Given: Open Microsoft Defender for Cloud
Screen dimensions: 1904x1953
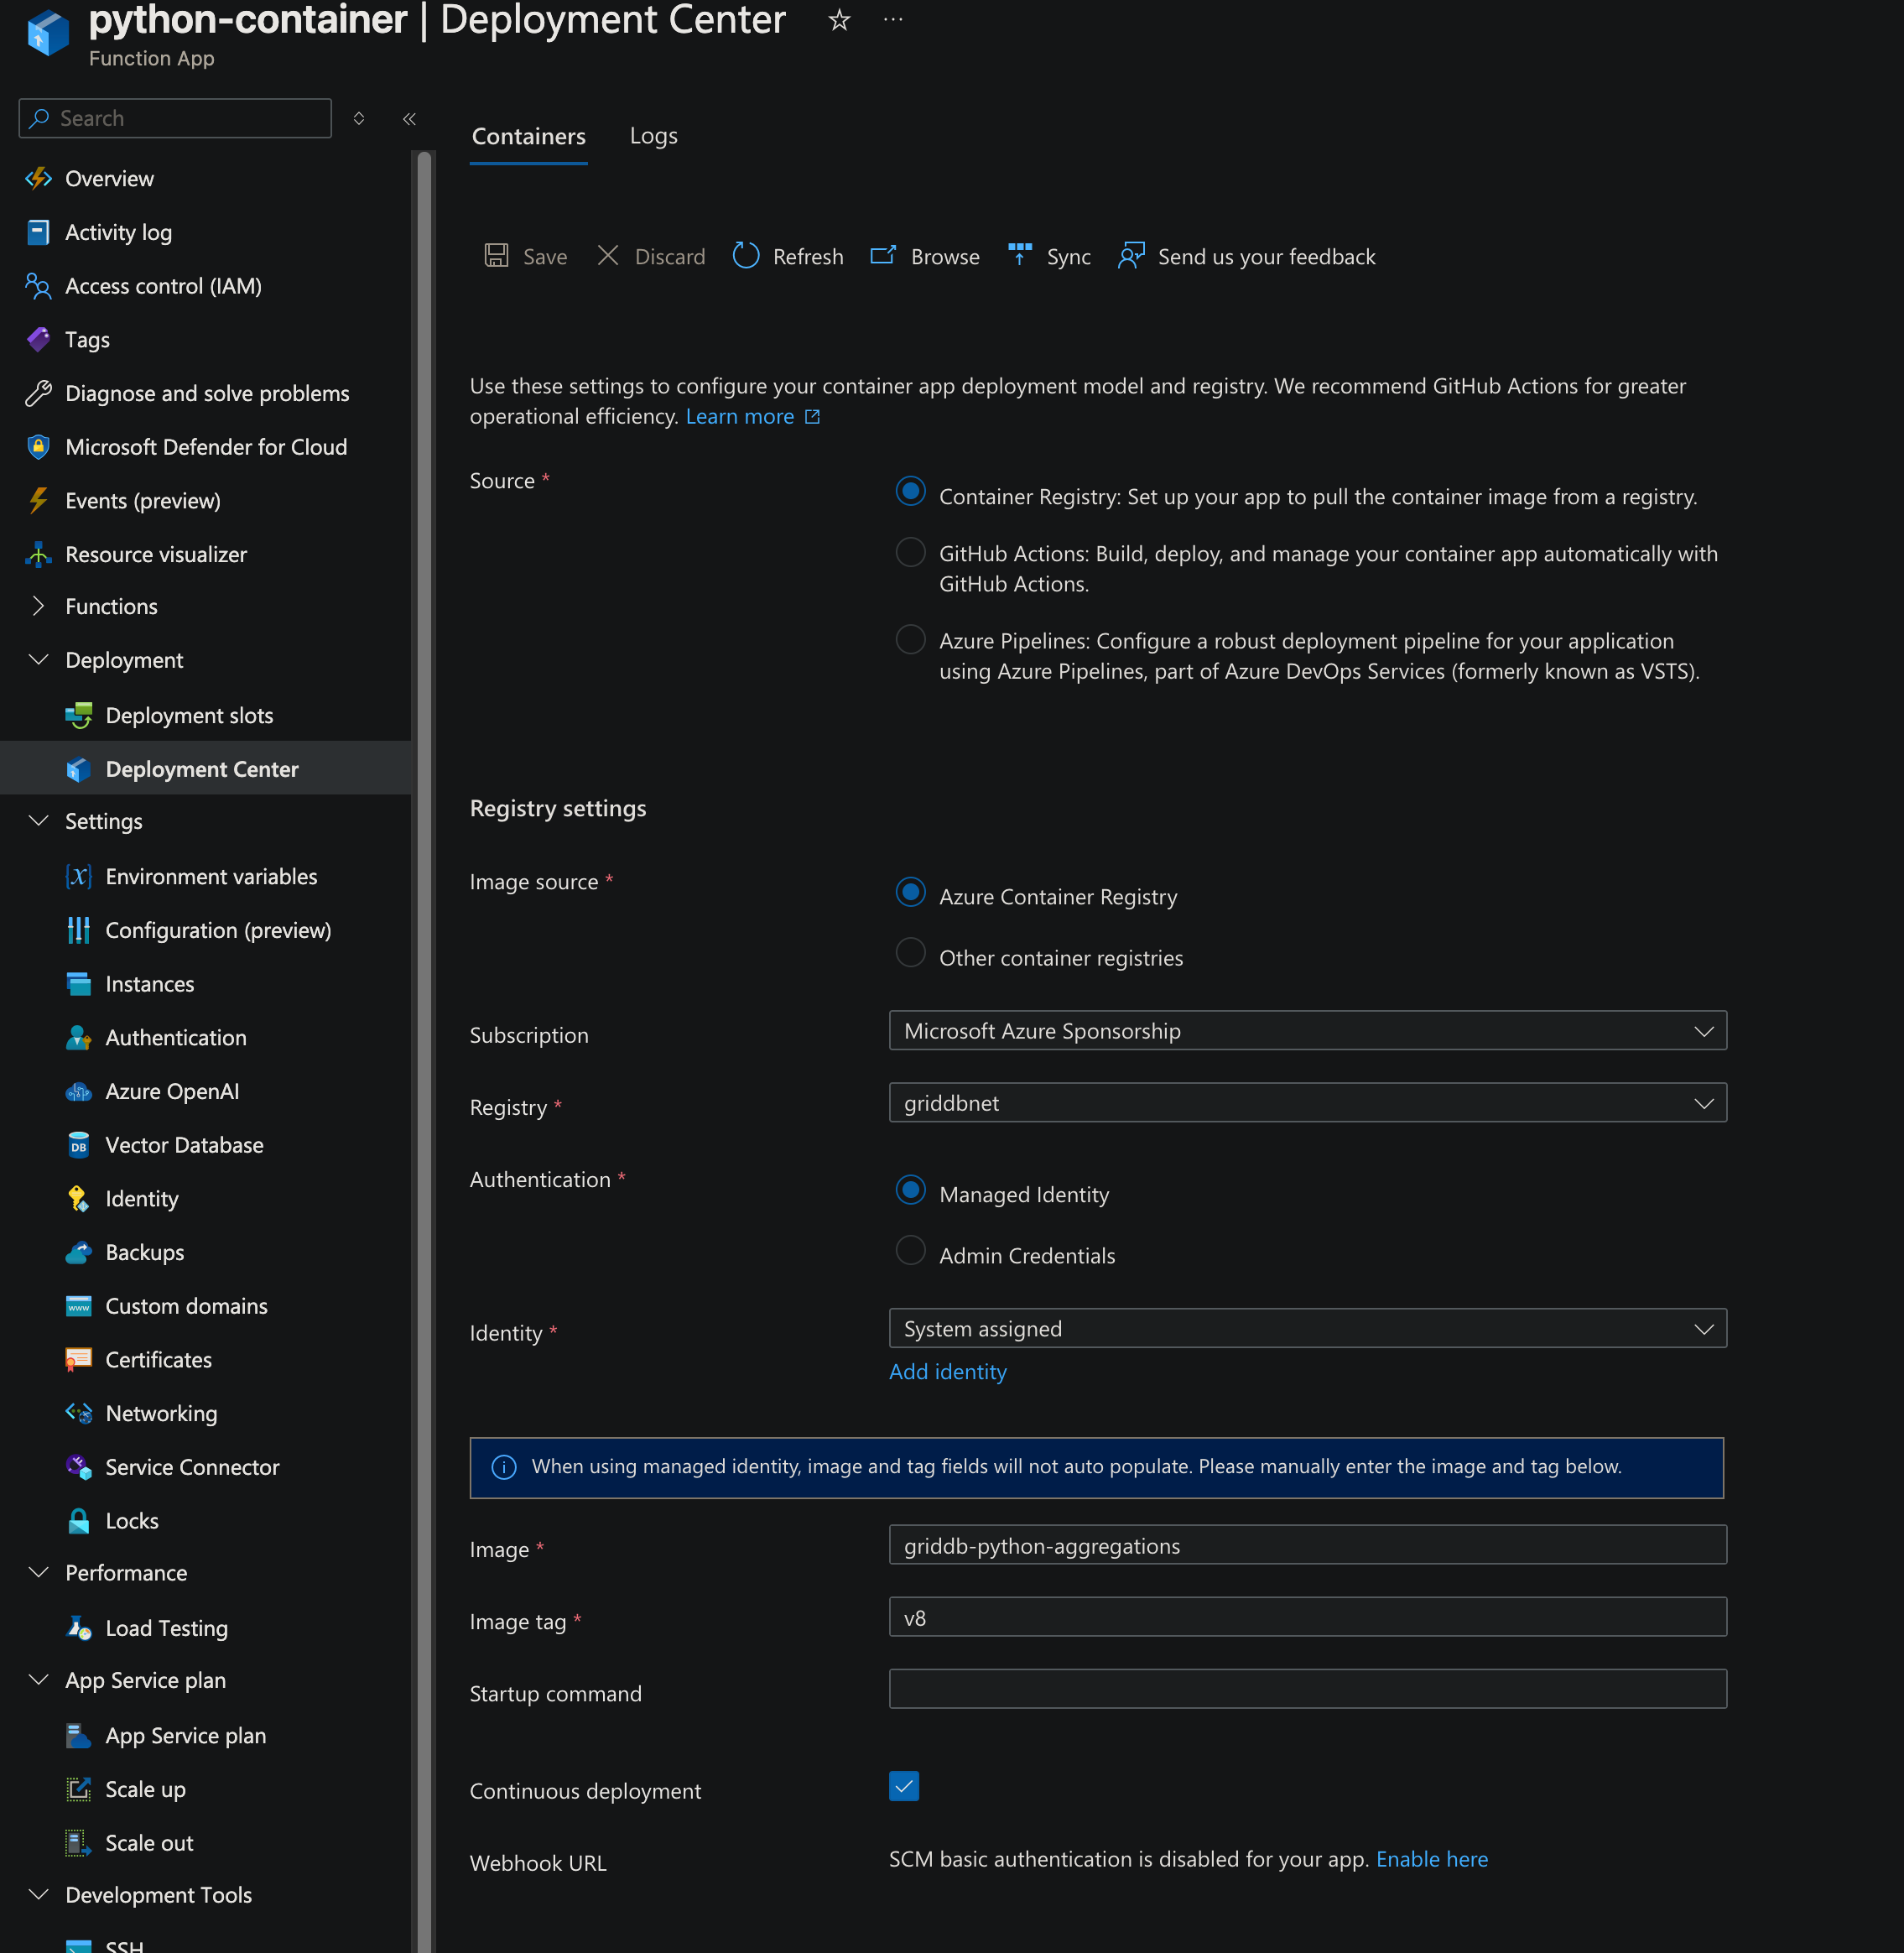Looking at the screenshot, I should pos(205,447).
